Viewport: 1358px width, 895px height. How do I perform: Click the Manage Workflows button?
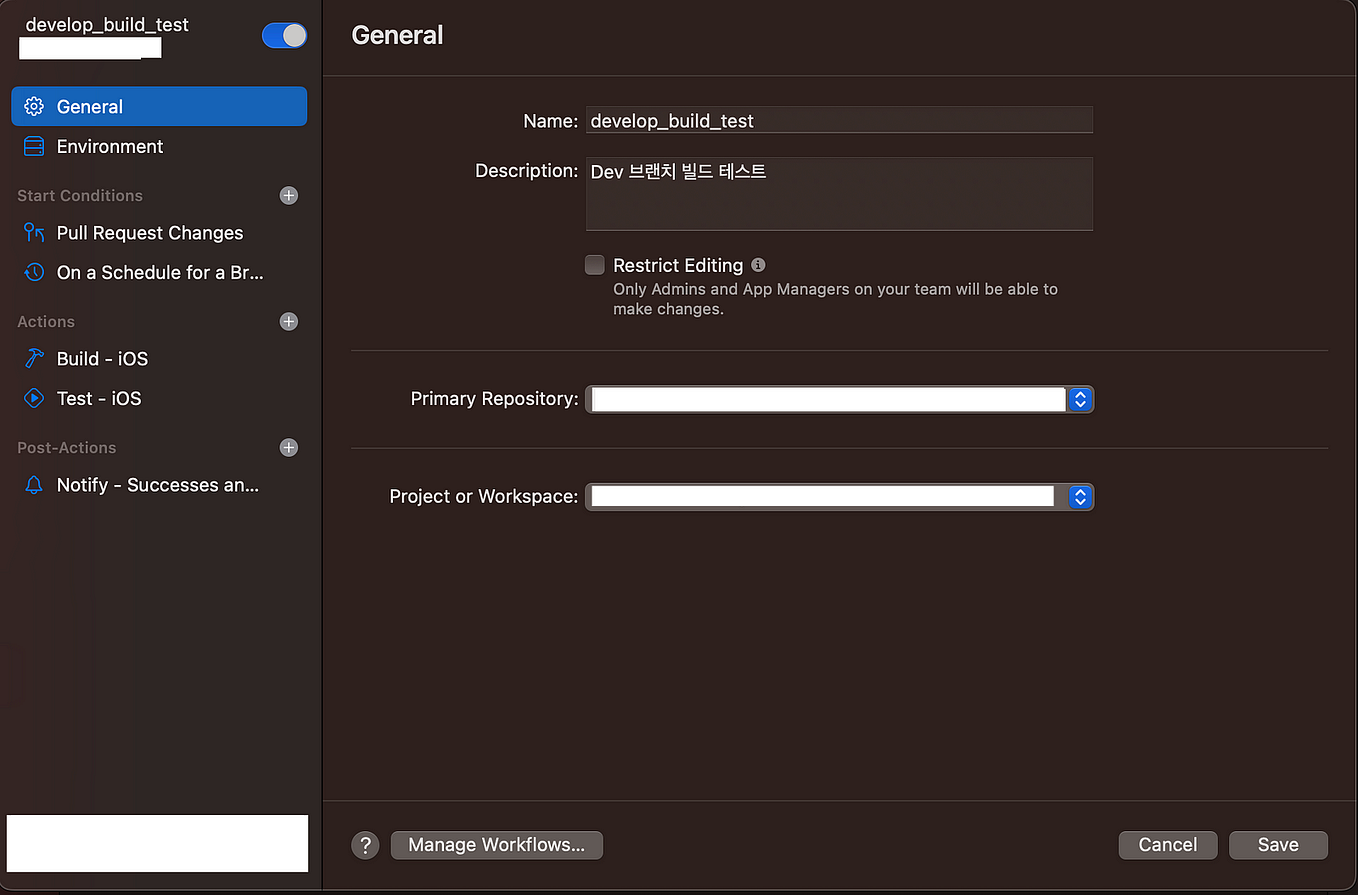[x=496, y=845]
